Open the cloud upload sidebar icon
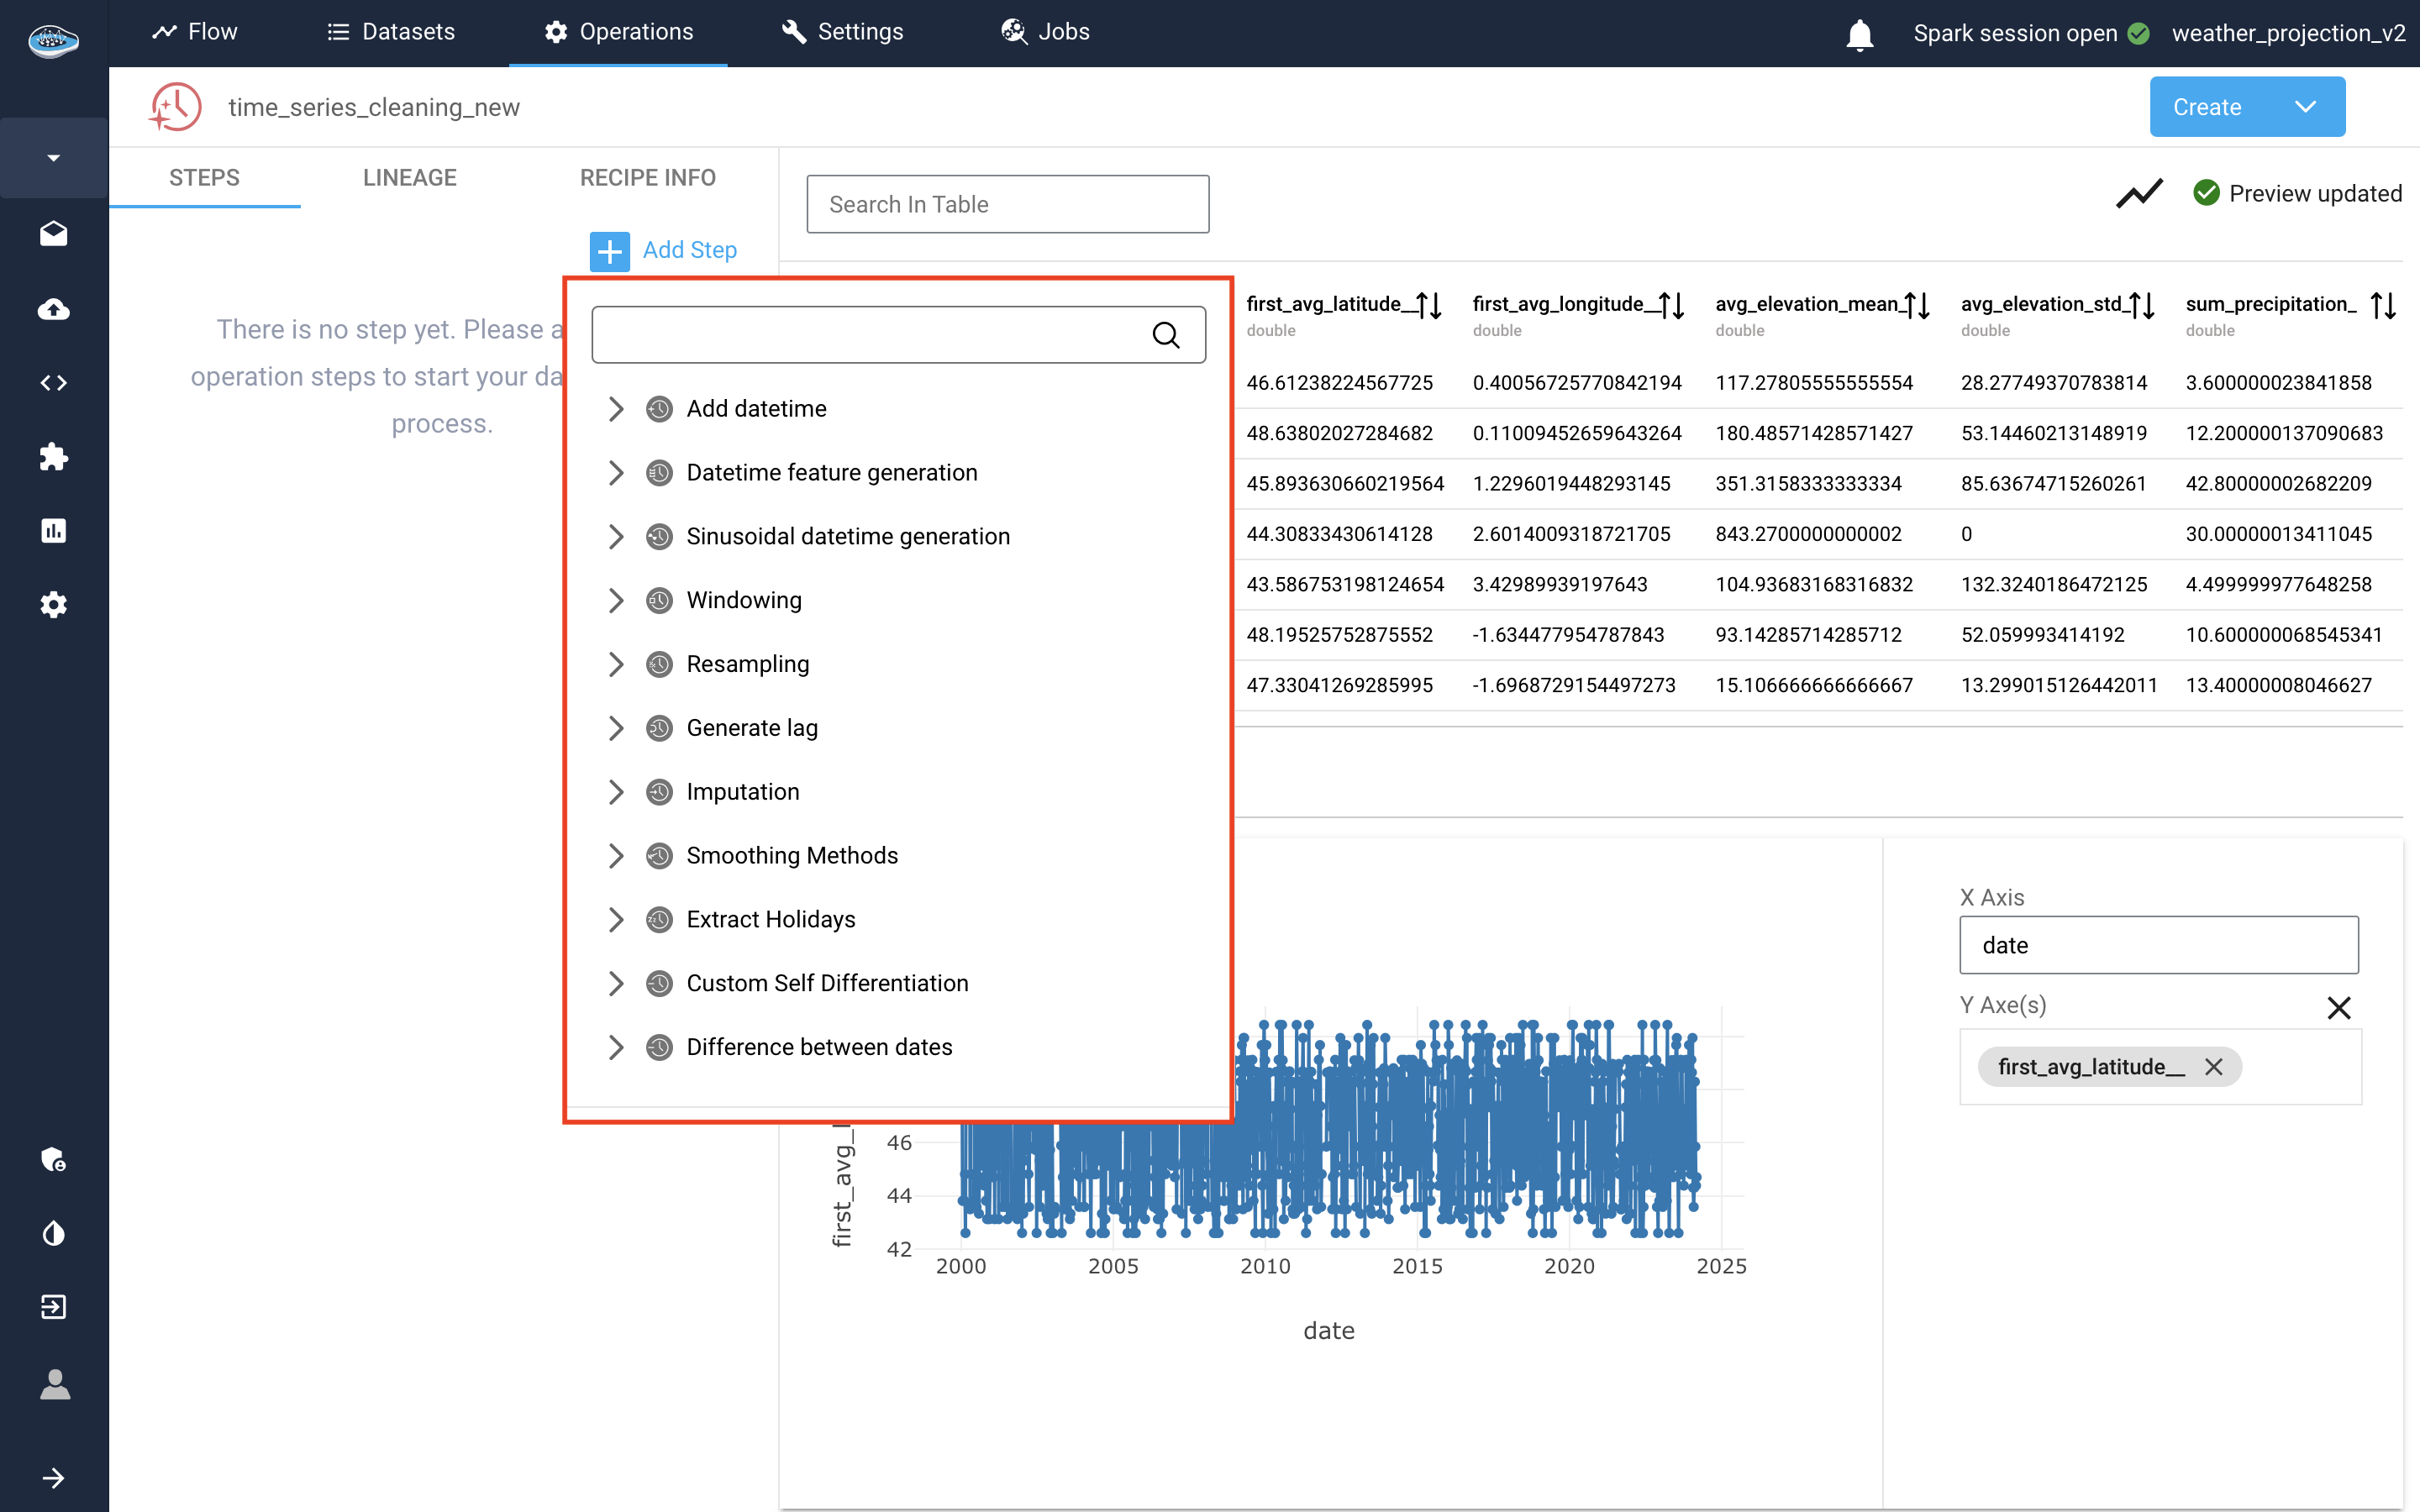2420x1512 pixels. (x=54, y=309)
